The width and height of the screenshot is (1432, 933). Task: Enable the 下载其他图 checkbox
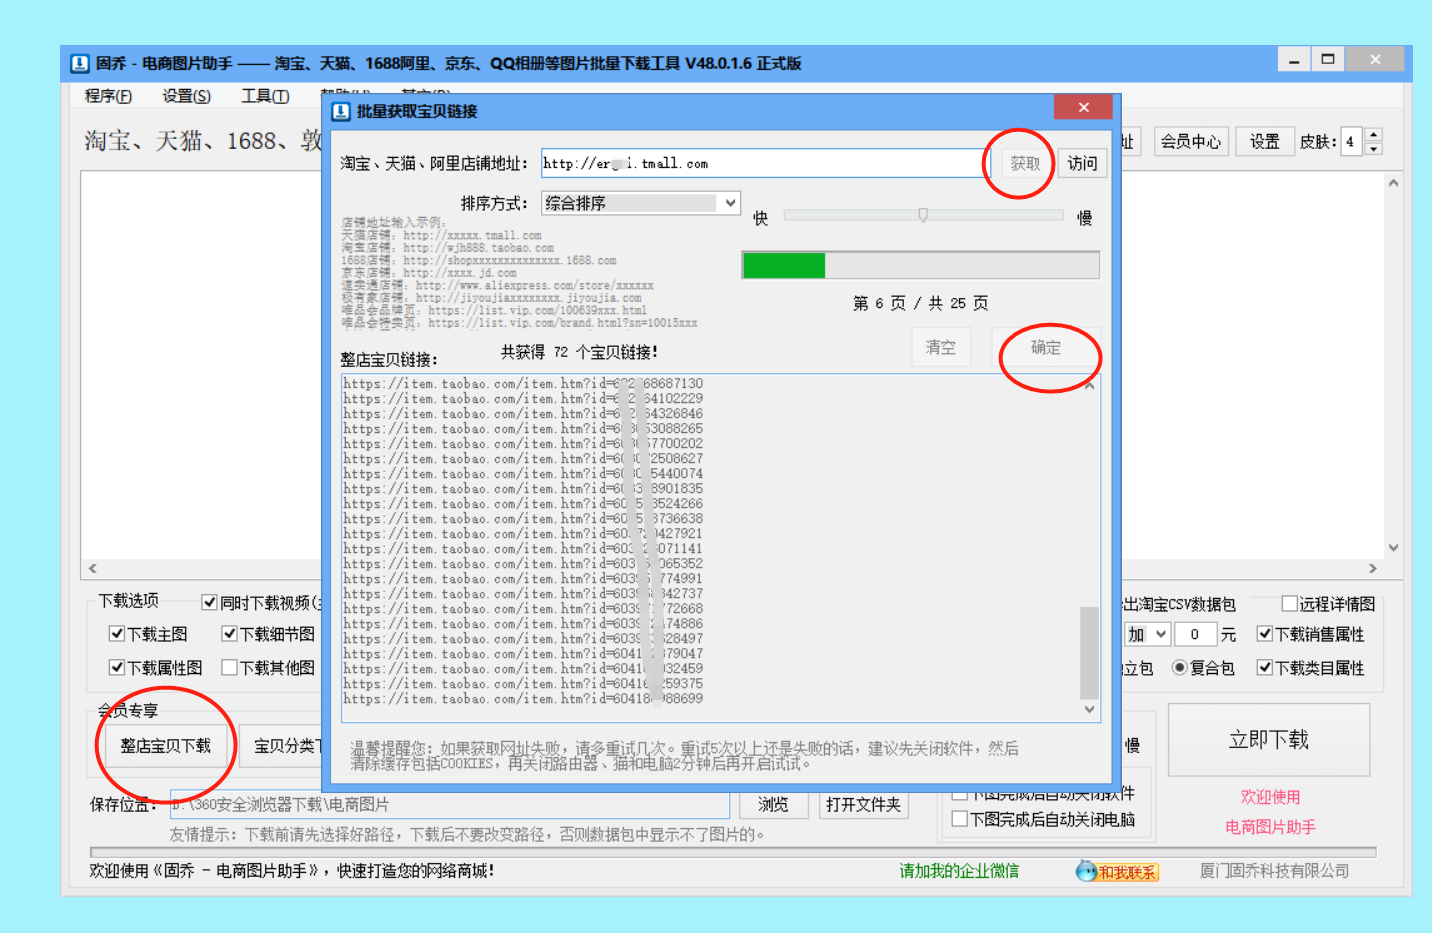coord(230,668)
